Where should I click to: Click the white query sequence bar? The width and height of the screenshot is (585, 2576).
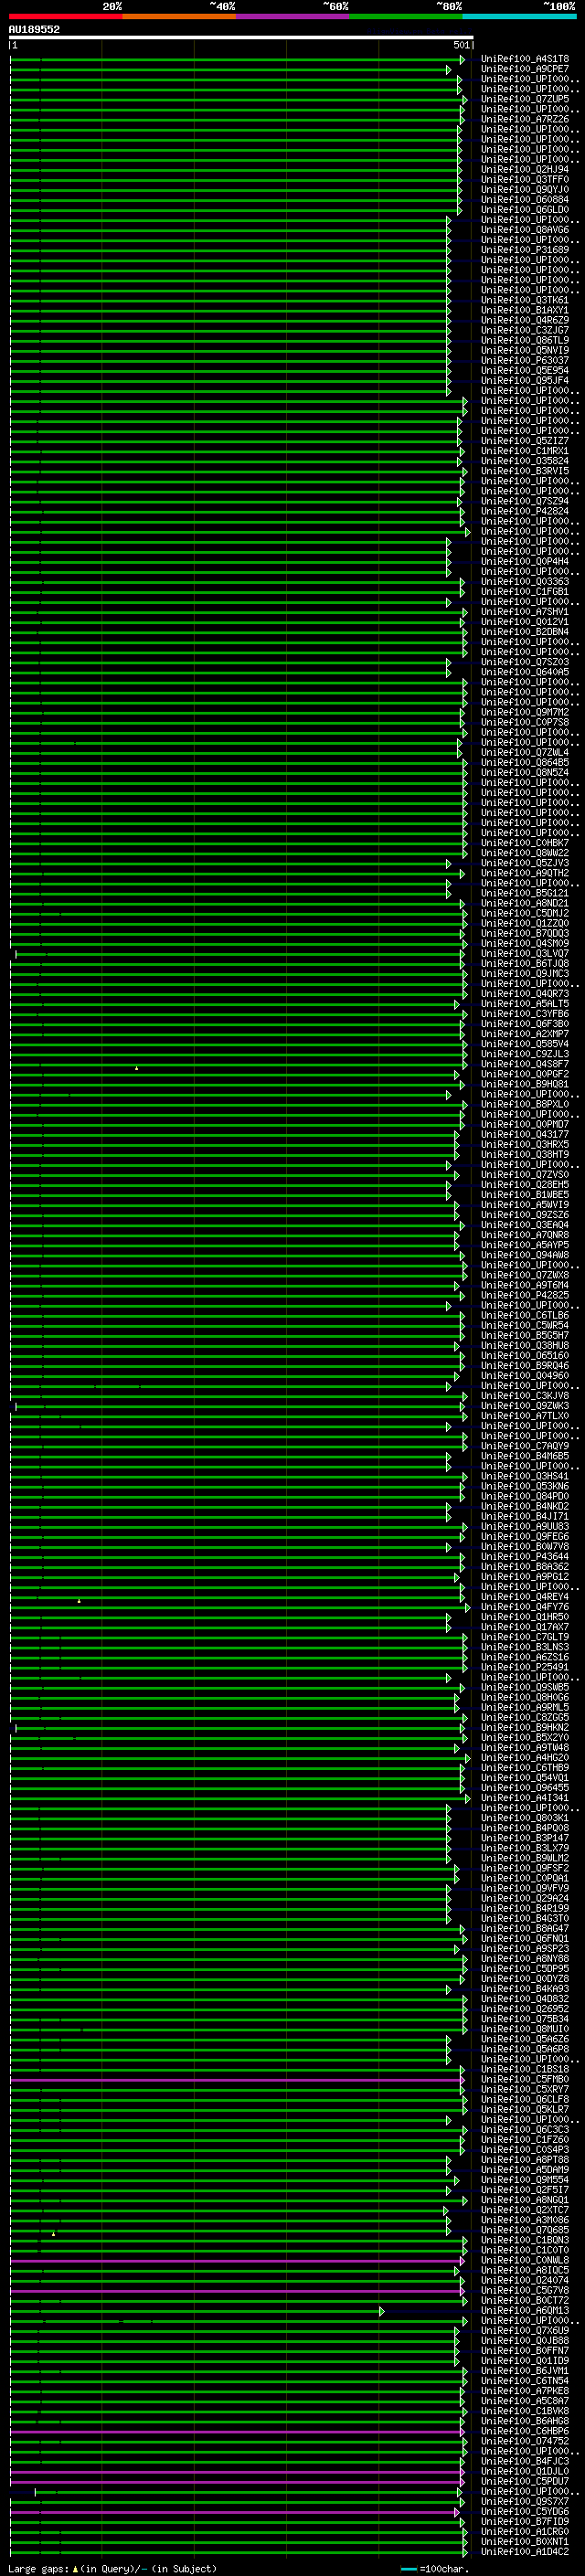tap(241, 38)
